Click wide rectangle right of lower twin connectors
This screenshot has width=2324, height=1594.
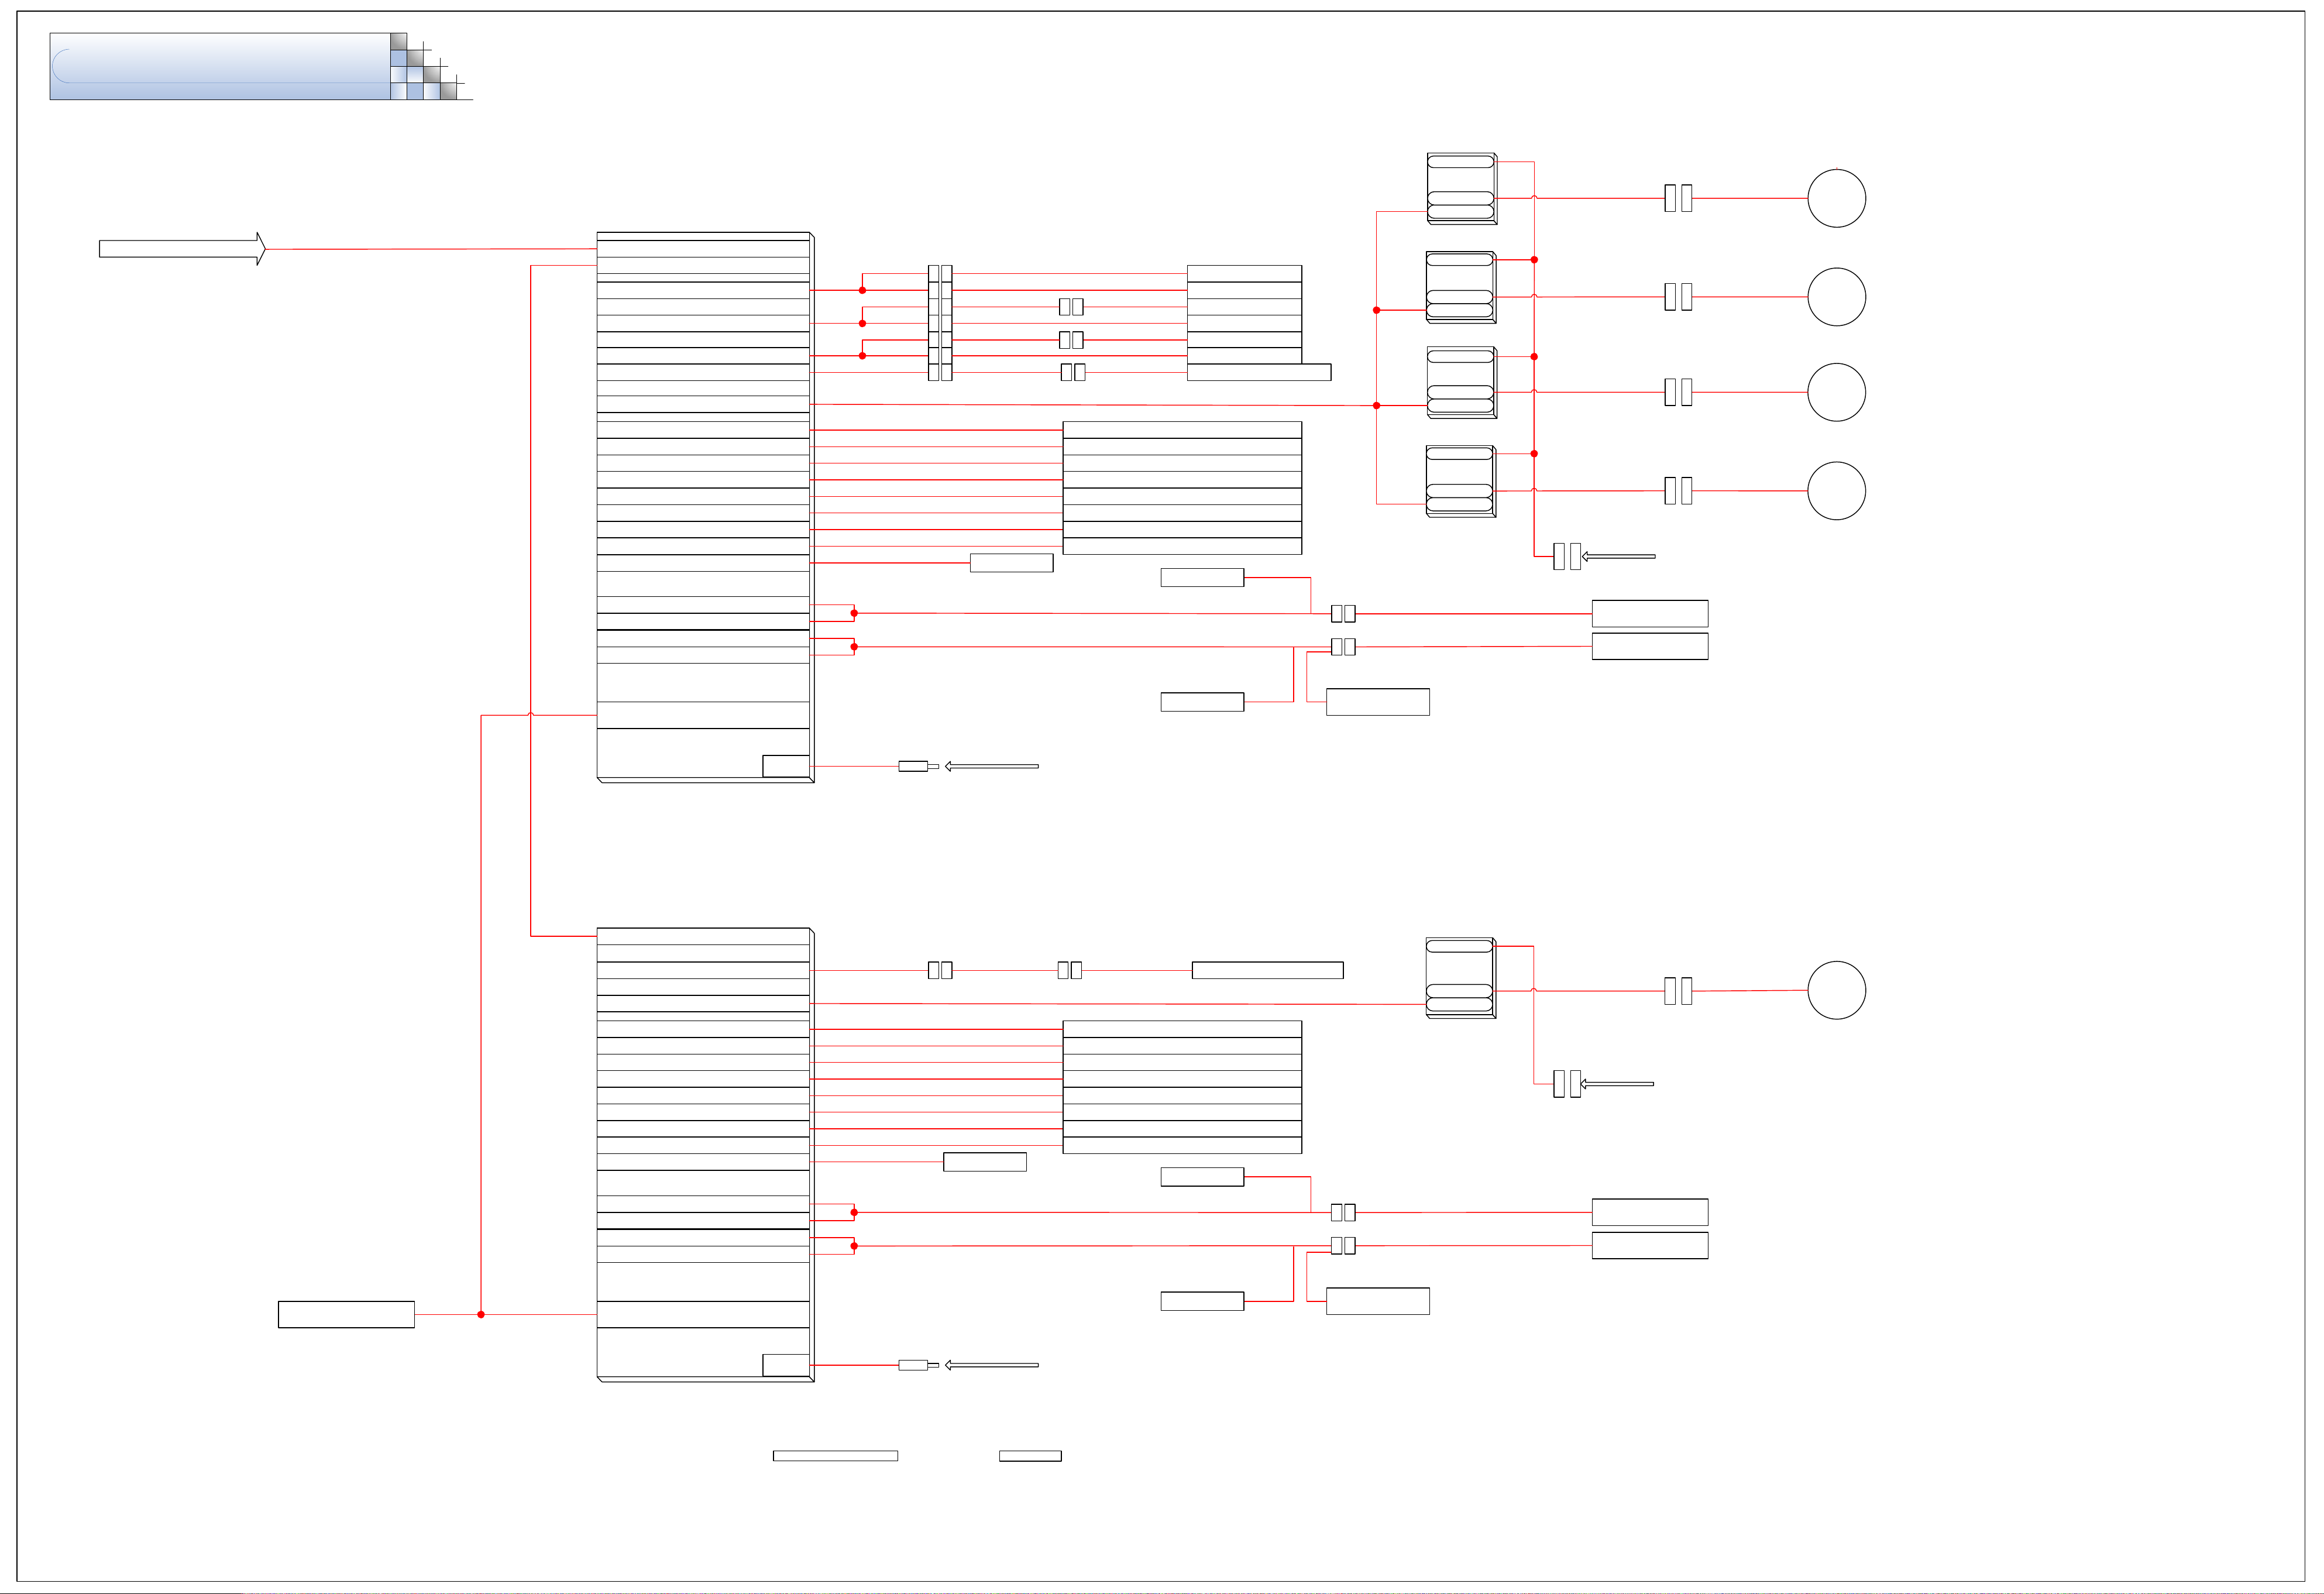point(1267,970)
